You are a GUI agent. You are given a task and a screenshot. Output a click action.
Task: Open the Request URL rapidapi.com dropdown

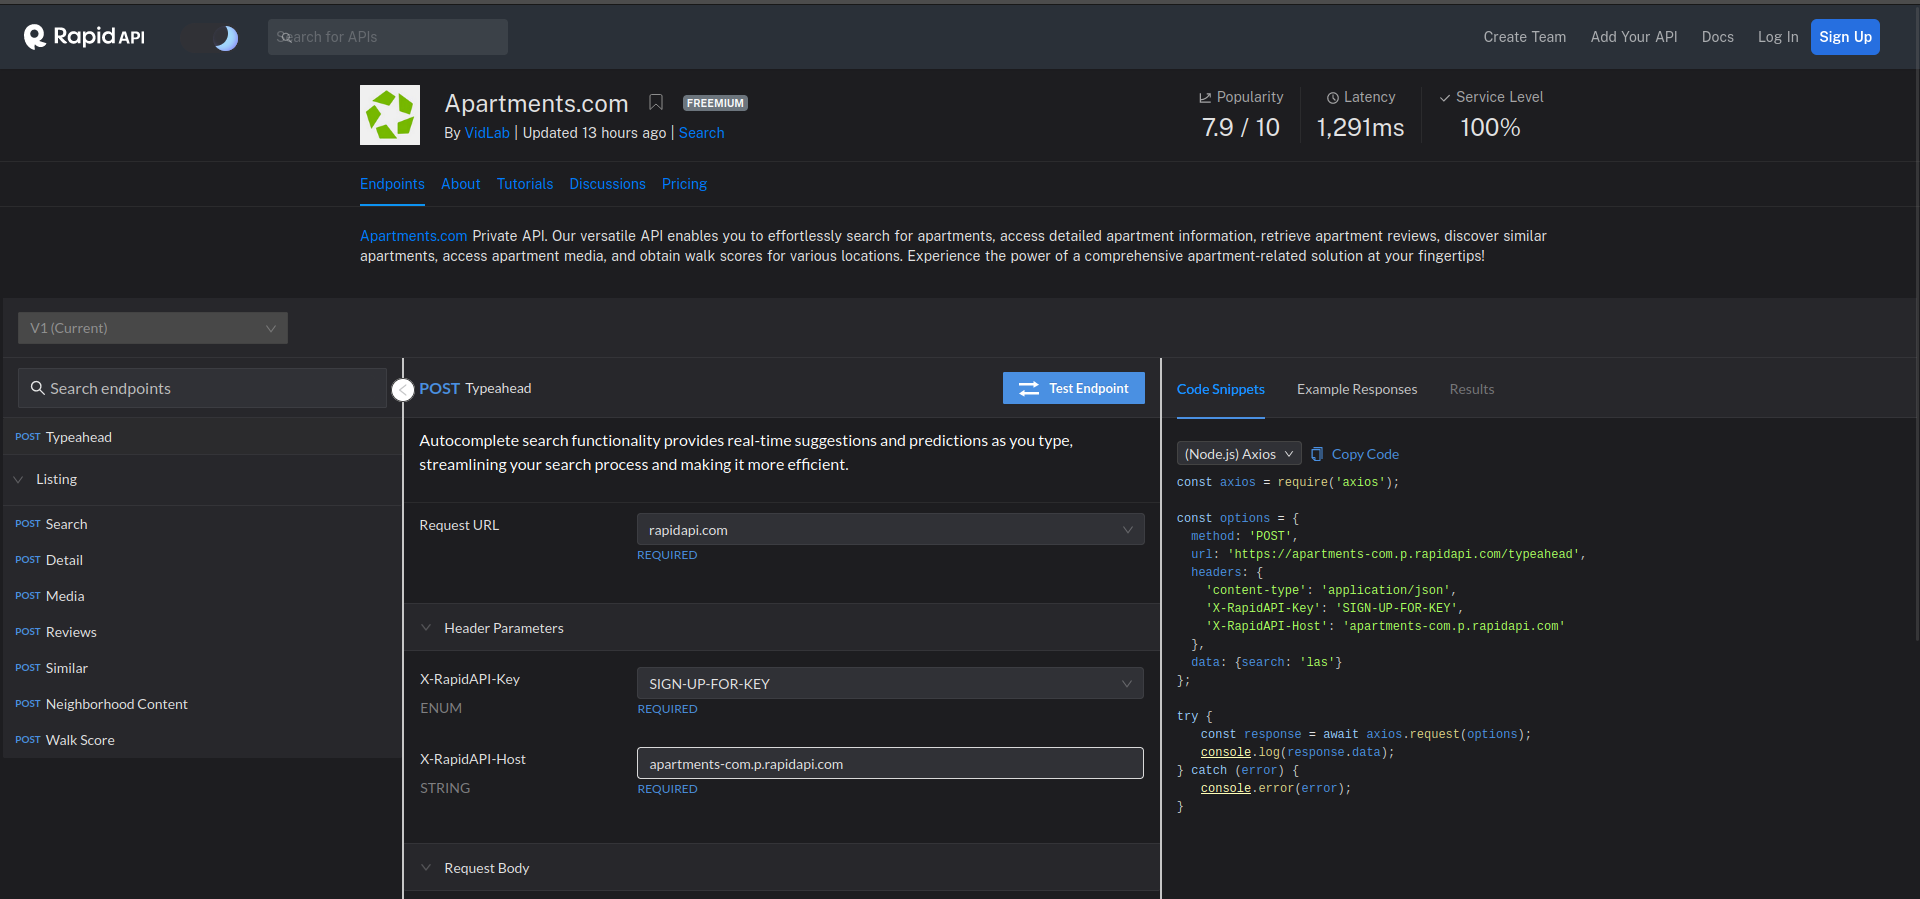(890, 530)
